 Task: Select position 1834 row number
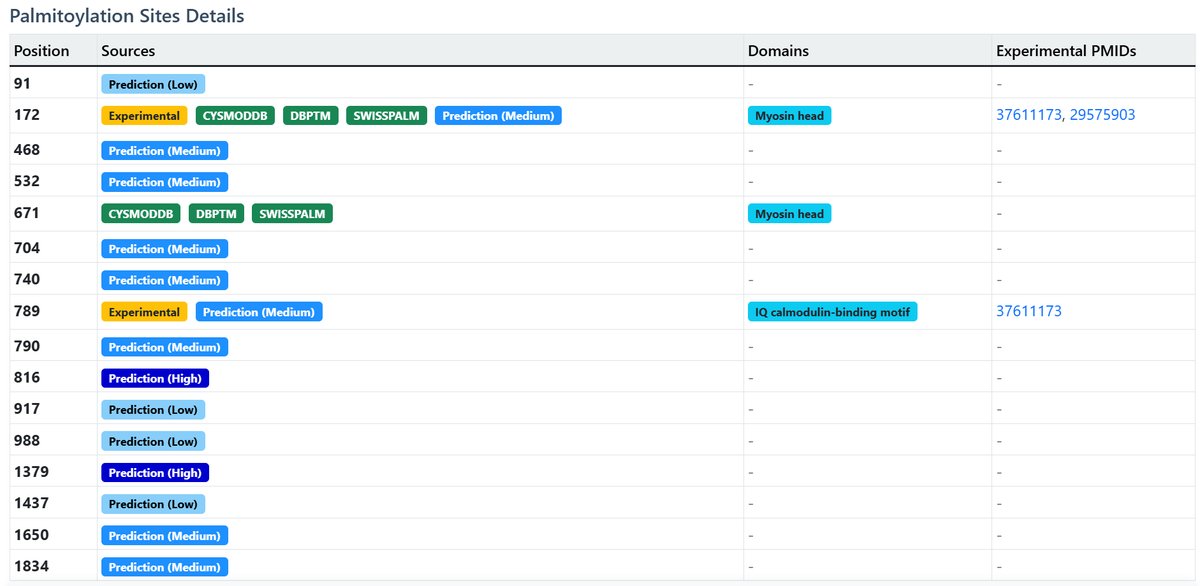point(31,566)
